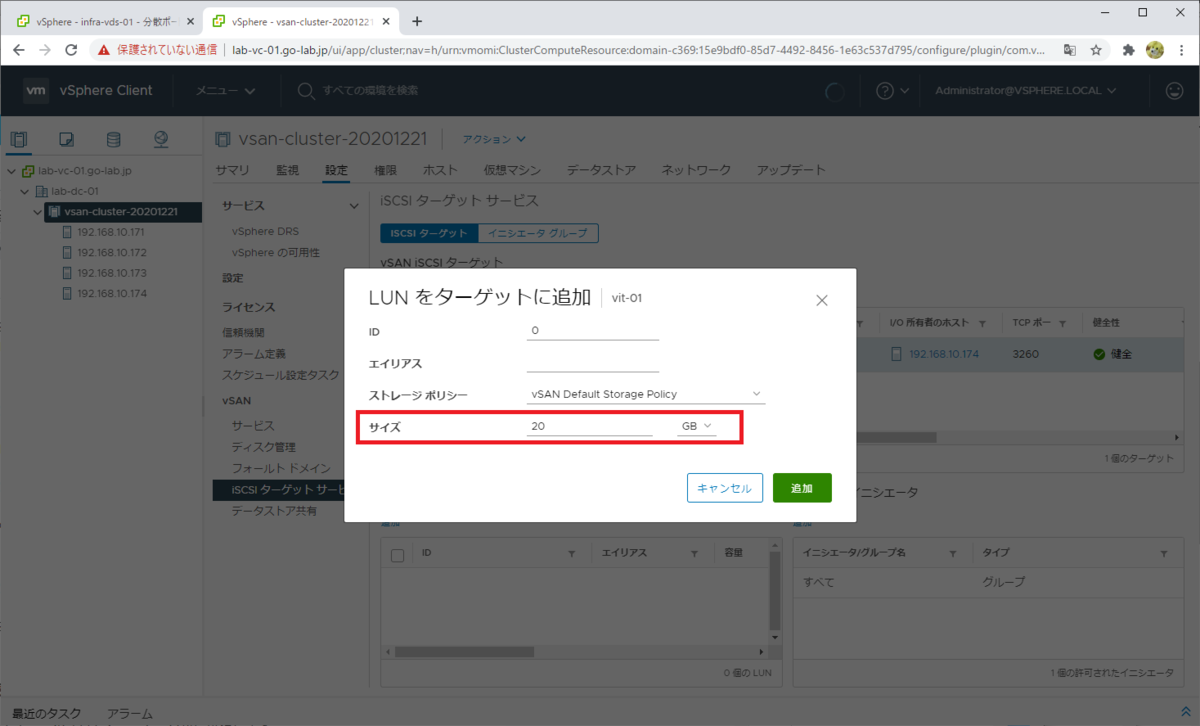
Task: Click the translate page icon
Action: (x=1069, y=49)
